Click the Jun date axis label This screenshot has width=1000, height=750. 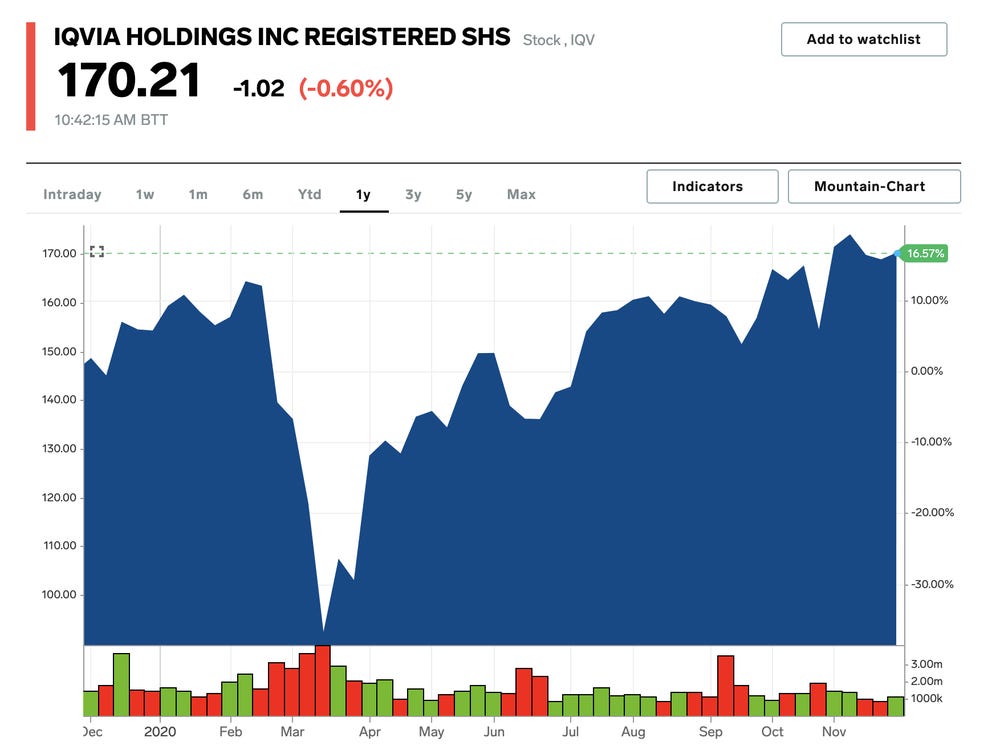pos(494,732)
